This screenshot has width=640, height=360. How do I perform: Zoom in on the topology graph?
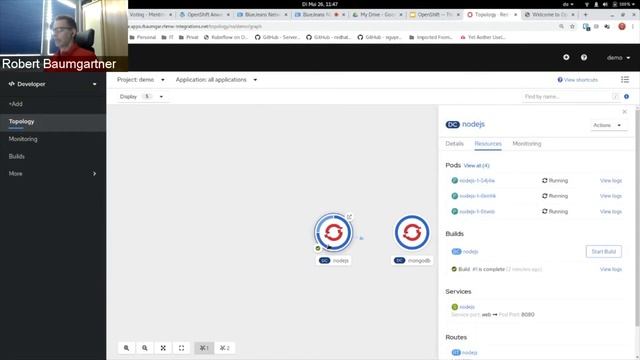[127, 348]
